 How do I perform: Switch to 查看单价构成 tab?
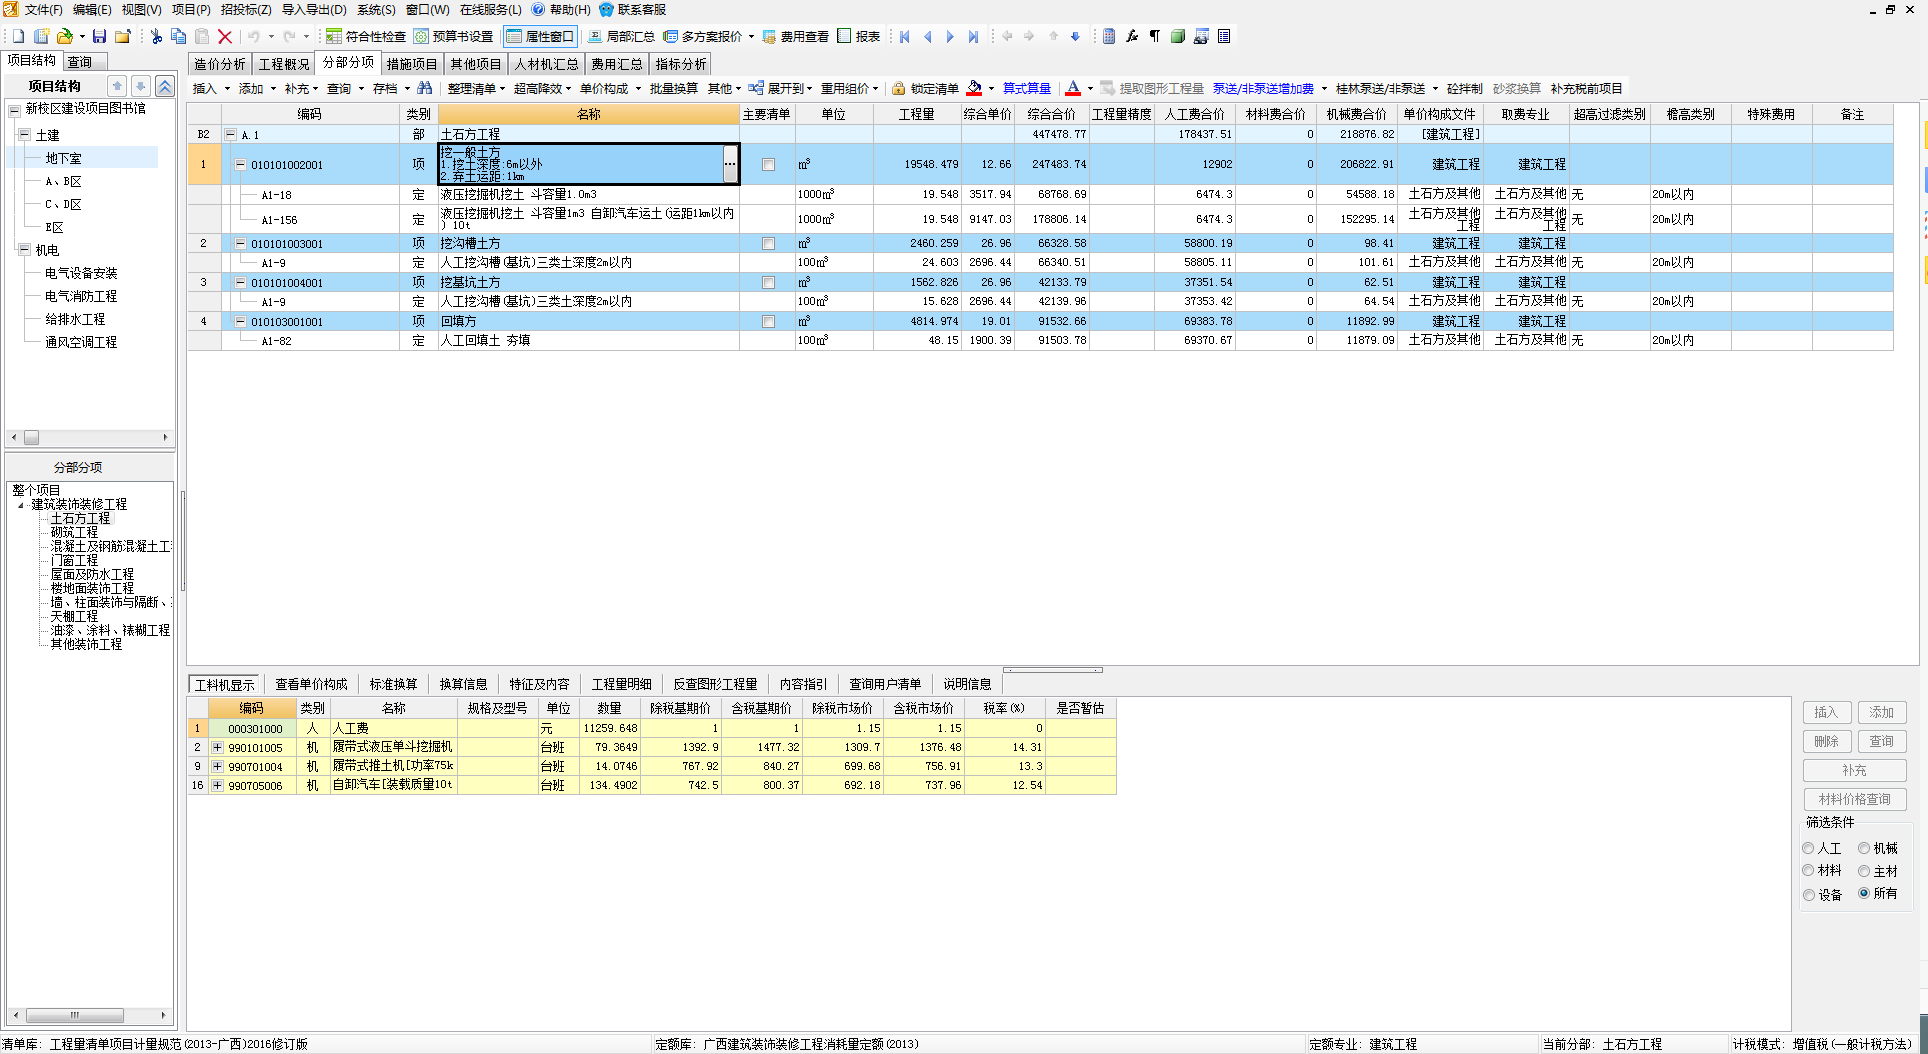[x=311, y=684]
